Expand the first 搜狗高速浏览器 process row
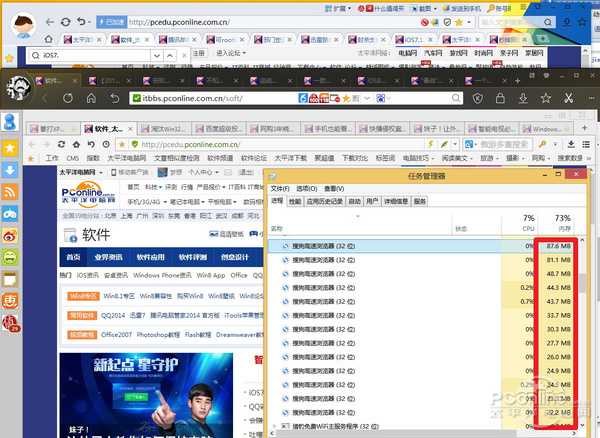The width and height of the screenshot is (600, 438). tap(275, 245)
